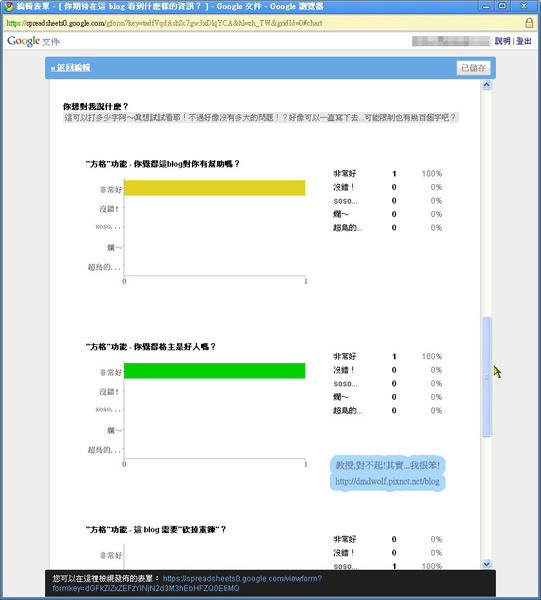The image size is (541, 600).
Task: Click the chart title about blog對你有幫助嗎
Action: pos(163,164)
